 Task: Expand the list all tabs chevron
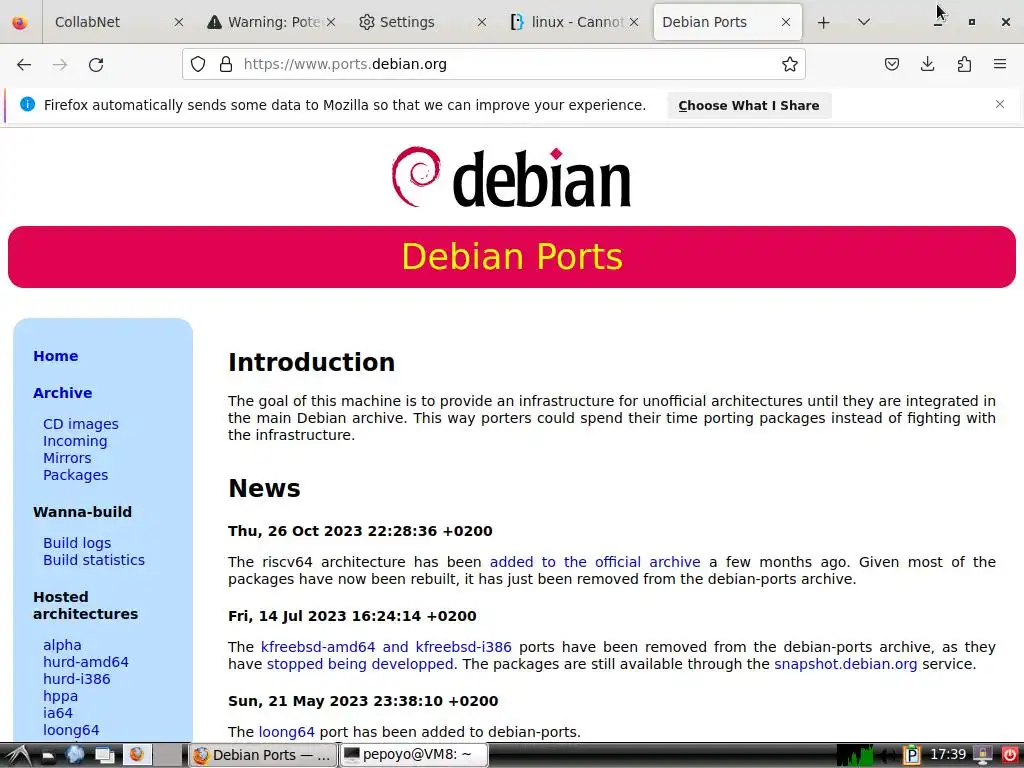coord(863,22)
